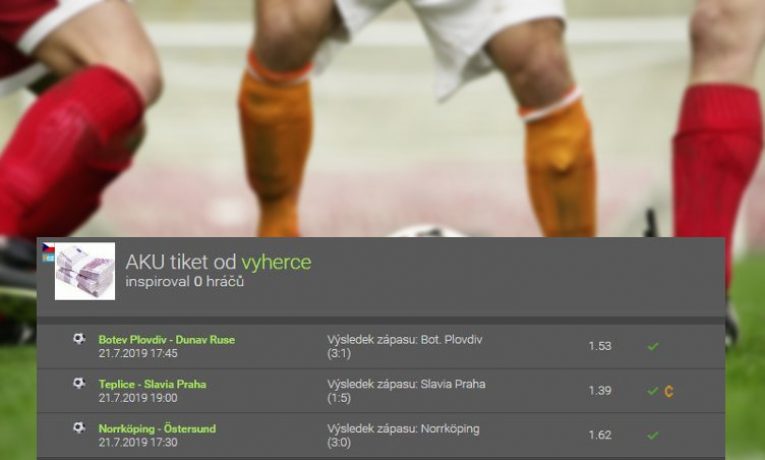Viewport: 765px width, 460px height.
Task: Click the soccer ball icon beside Botev Plovdiv match
Action: (x=79, y=339)
